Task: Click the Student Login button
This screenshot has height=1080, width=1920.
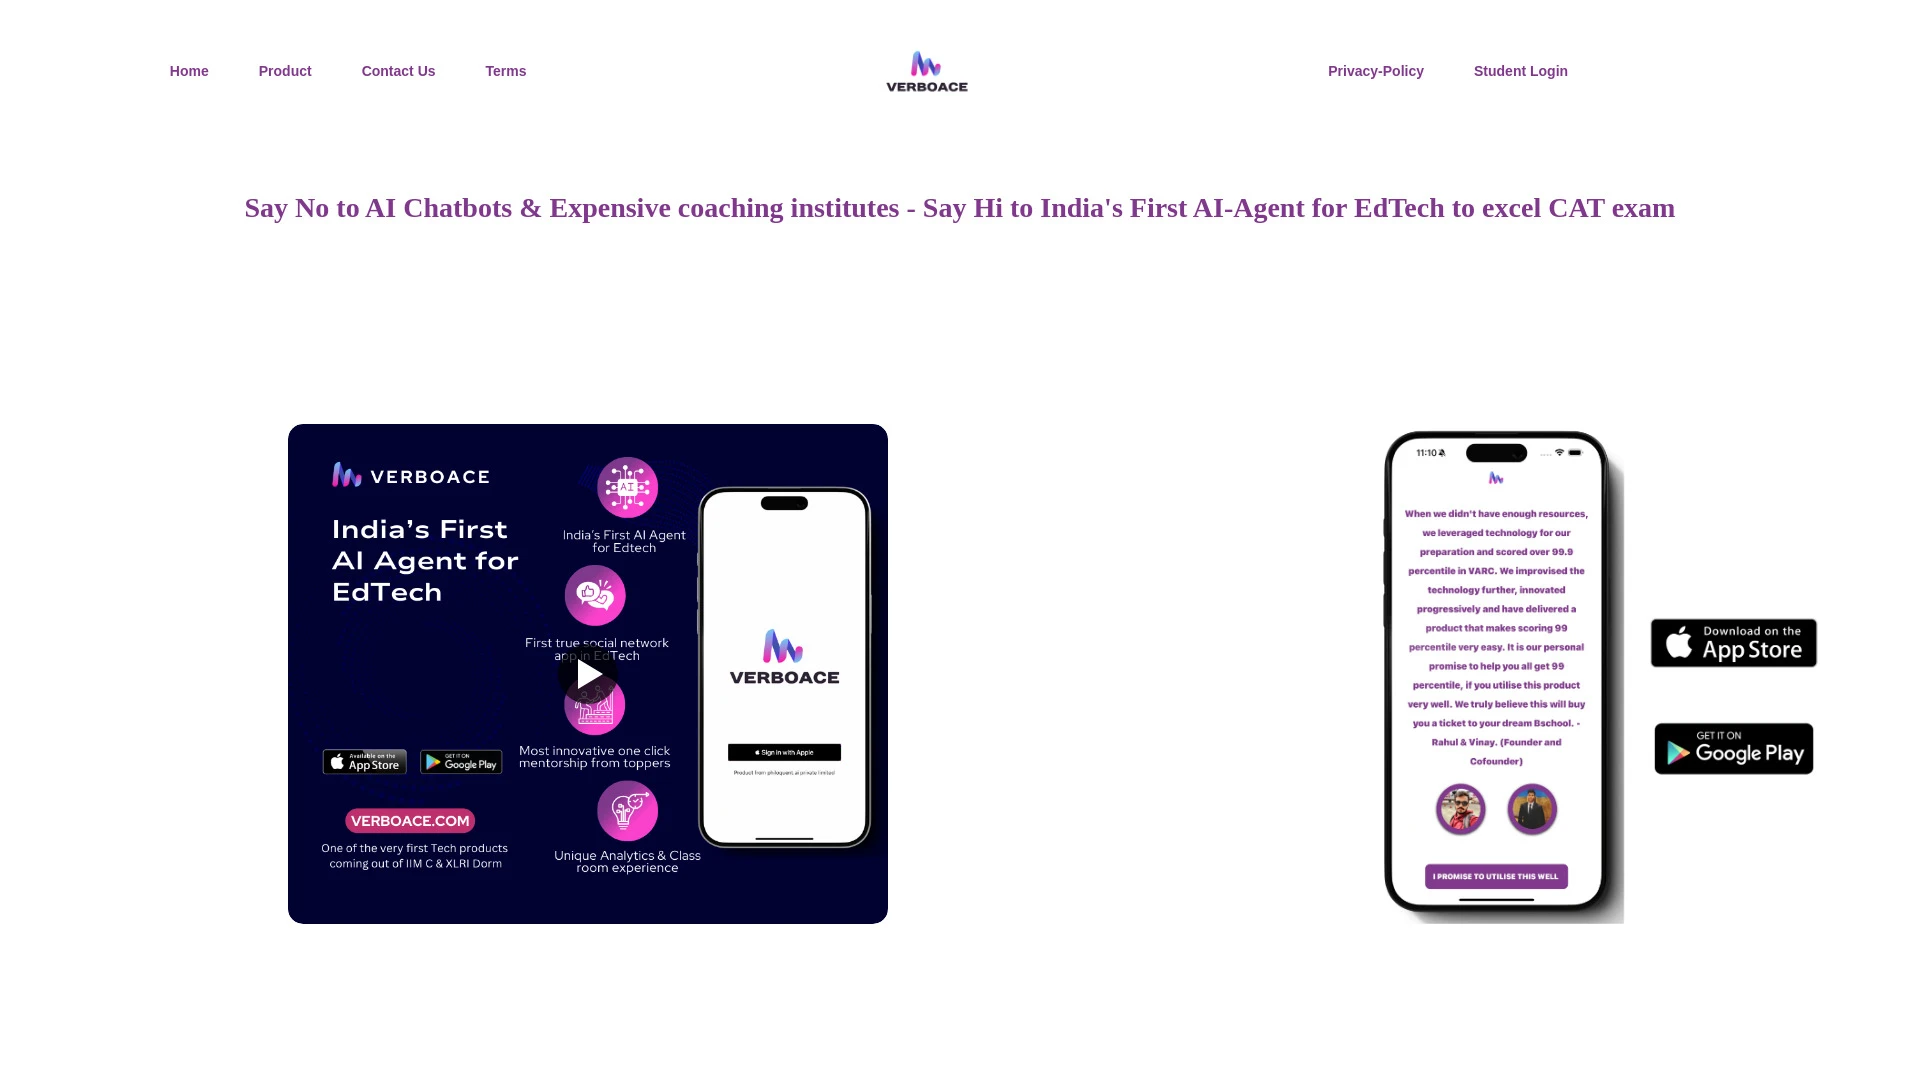Action: (1520, 71)
